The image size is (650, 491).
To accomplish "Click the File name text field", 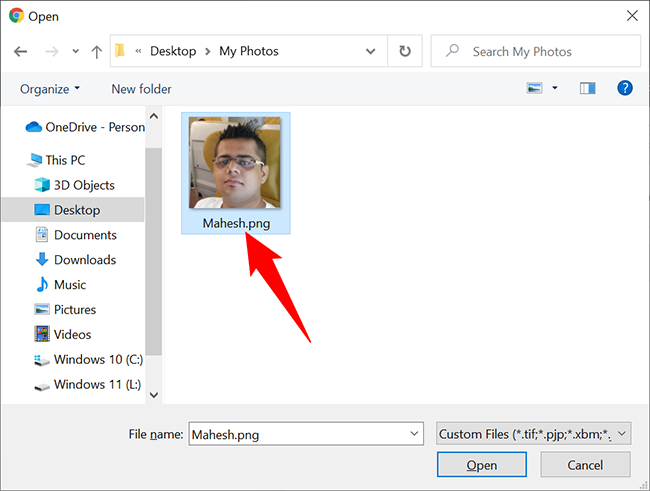I will point(306,434).
